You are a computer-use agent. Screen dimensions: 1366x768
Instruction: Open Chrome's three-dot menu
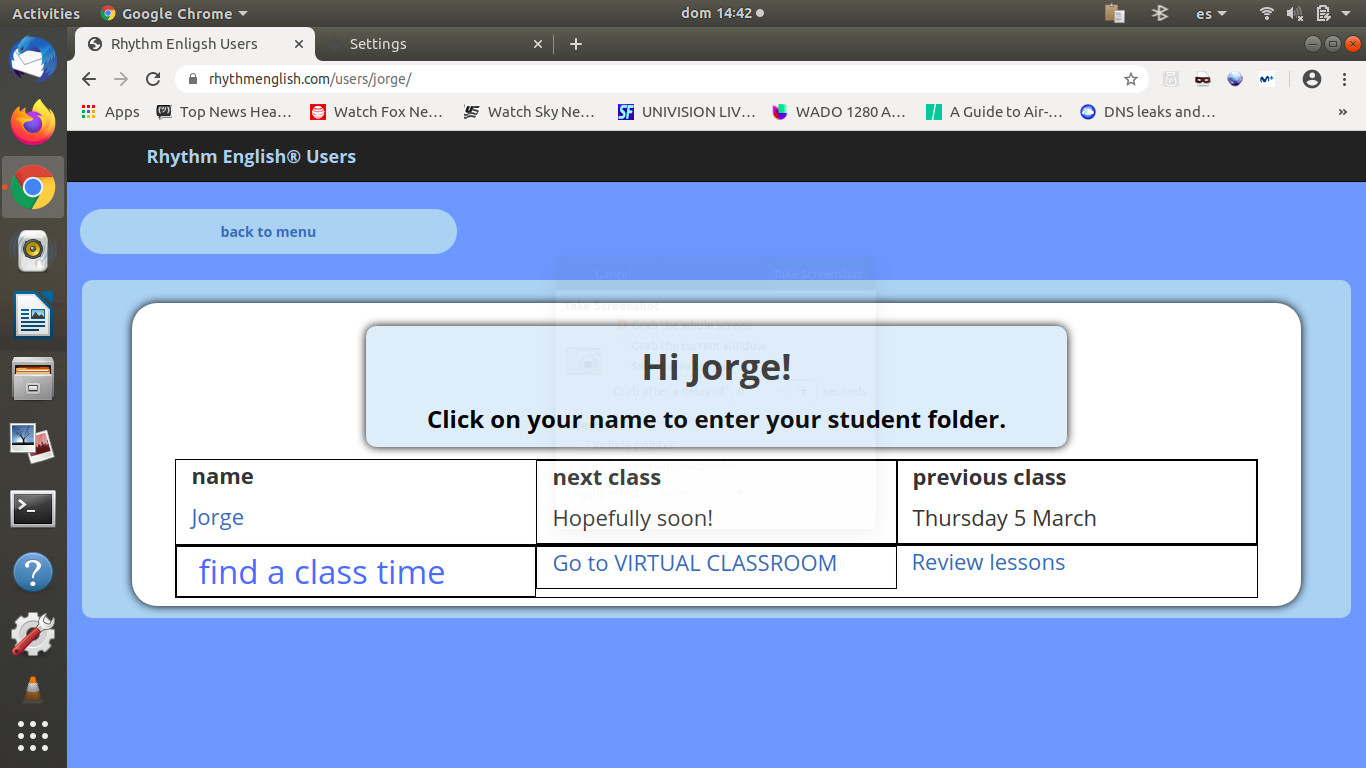pyautogui.click(x=1344, y=79)
